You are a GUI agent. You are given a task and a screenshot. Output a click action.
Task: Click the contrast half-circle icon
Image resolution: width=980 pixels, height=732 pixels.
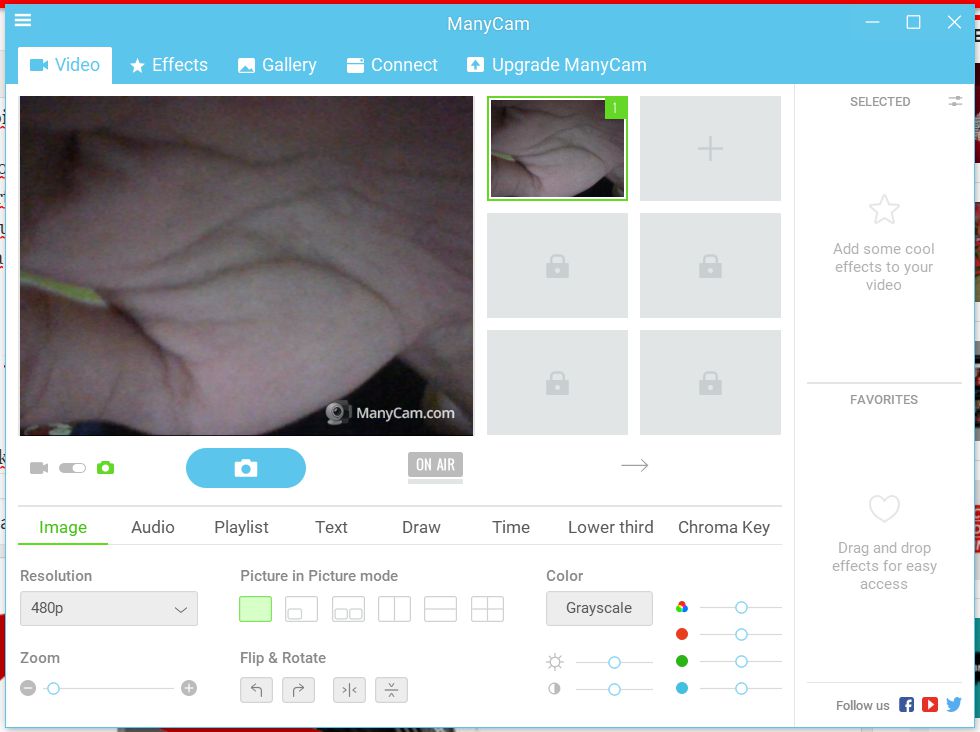pos(554,689)
